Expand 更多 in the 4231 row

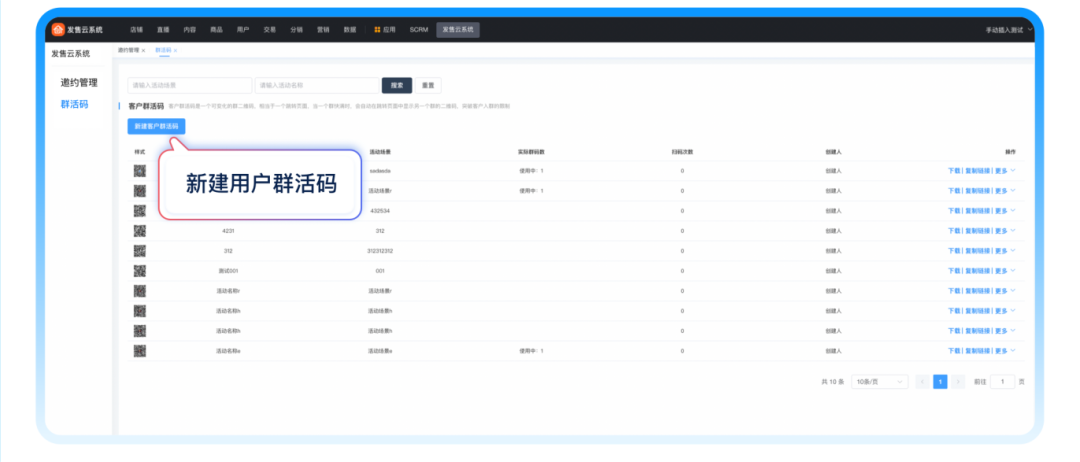point(1005,231)
